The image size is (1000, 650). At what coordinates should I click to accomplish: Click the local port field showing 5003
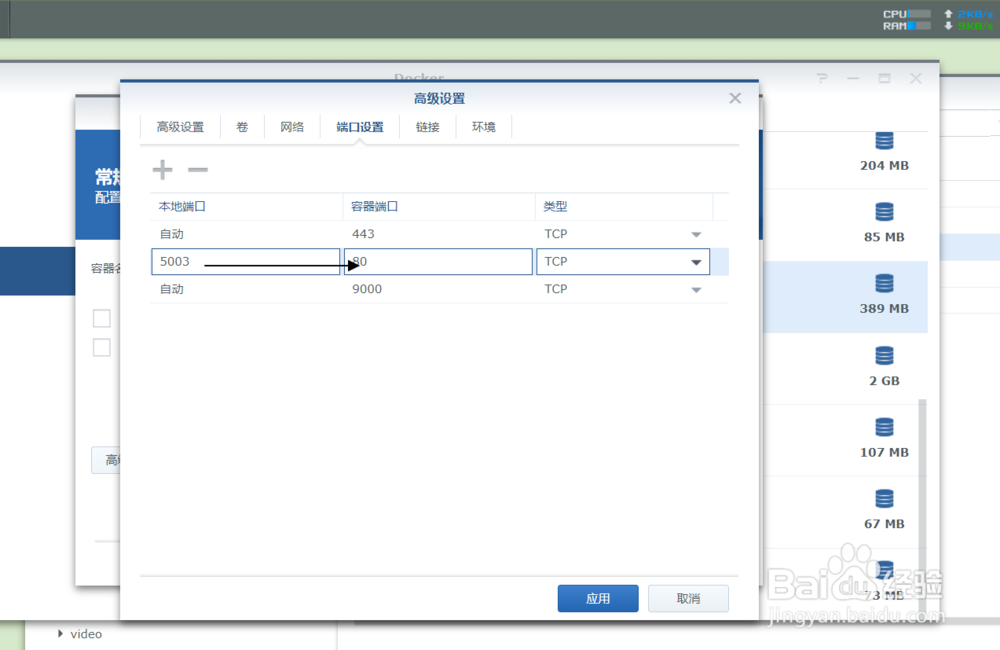pyautogui.click(x=246, y=262)
